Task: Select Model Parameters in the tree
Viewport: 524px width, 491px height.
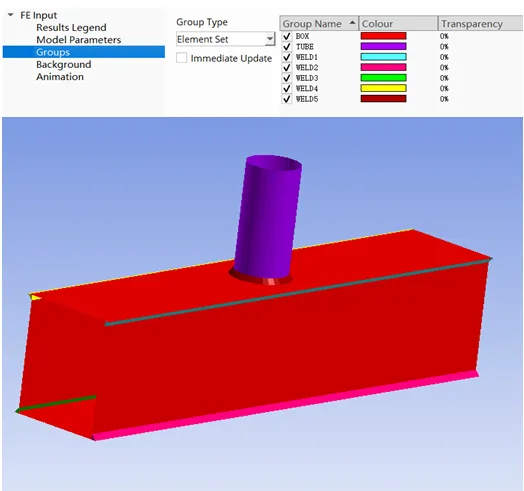Action: tap(79, 40)
